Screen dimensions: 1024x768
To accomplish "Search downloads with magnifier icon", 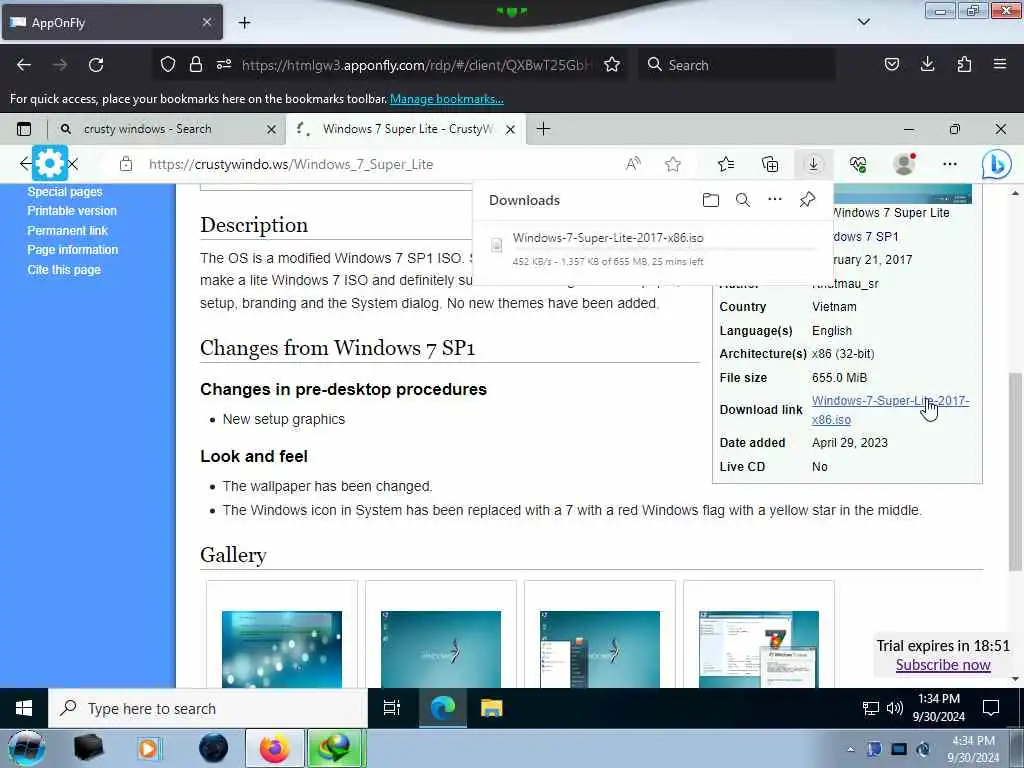I will click(743, 200).
